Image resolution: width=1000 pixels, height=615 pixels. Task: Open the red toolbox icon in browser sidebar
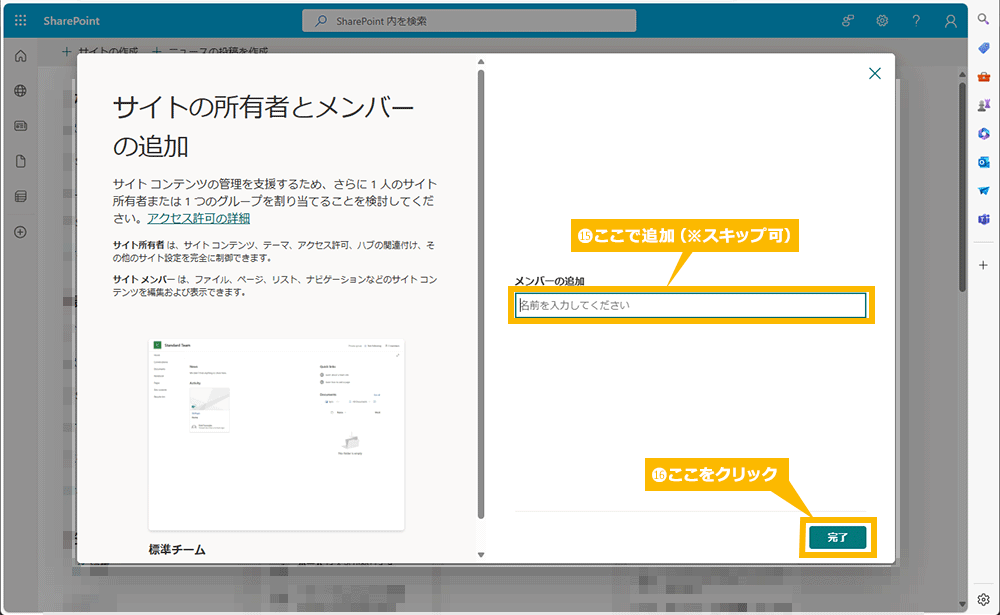point(983,77)
